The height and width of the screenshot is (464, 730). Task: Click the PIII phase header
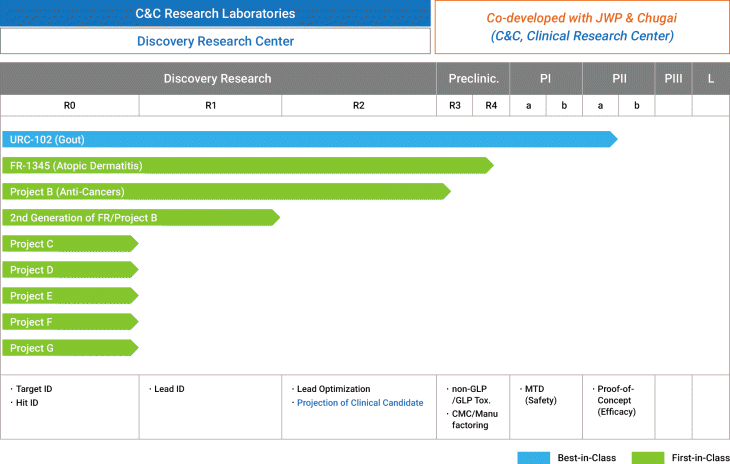point(673,79)
